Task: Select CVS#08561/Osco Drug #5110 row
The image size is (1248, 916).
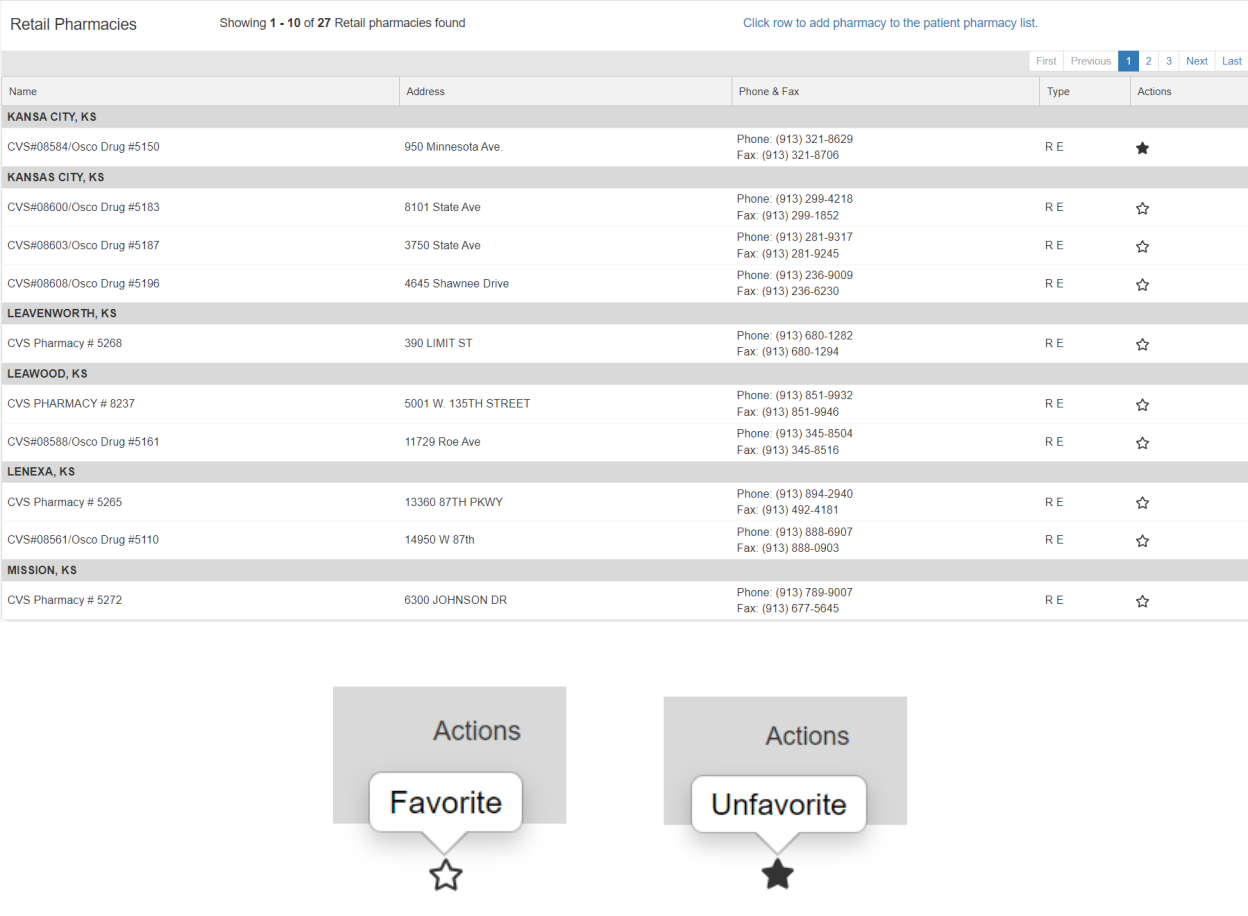Action: pos(624,540)
